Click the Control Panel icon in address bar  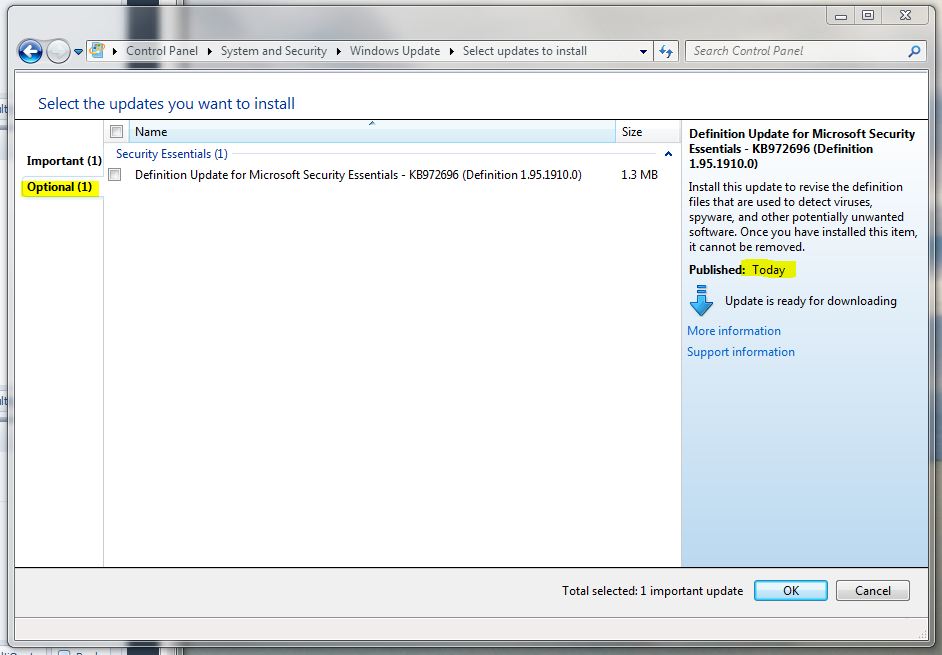[97, 51]
